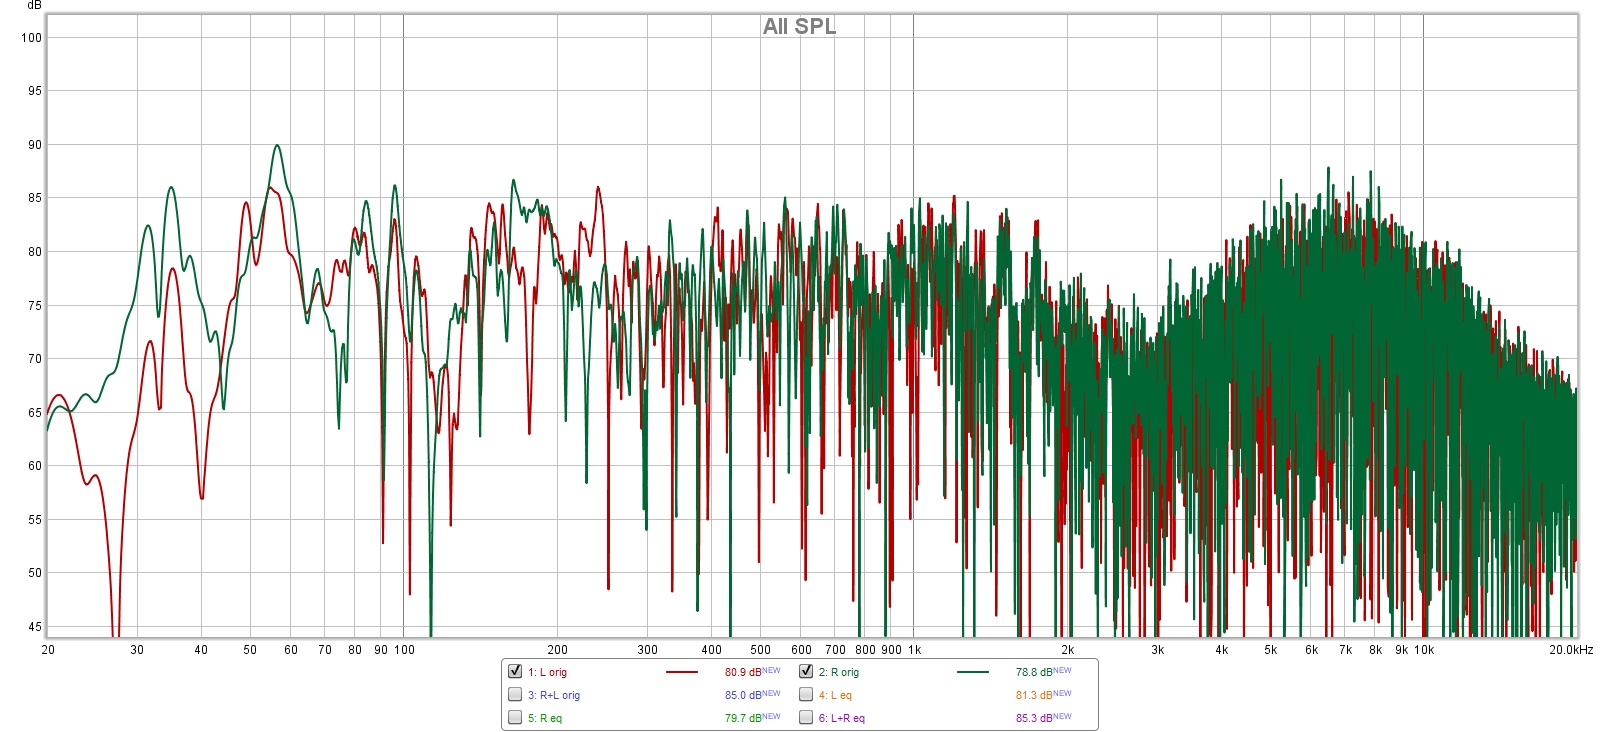Show the '5: R eq' trace
Screen dimensions: 1600x732
point(515,717)
